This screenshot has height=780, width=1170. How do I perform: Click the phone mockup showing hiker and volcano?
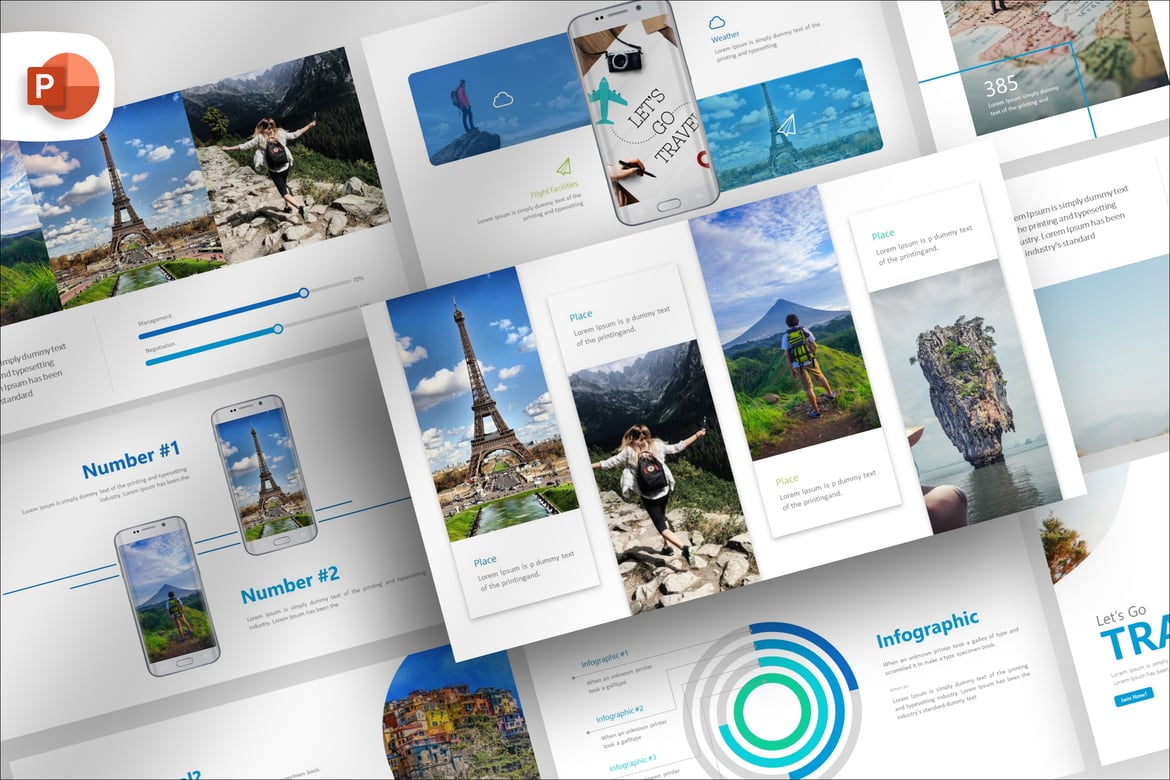167,596
